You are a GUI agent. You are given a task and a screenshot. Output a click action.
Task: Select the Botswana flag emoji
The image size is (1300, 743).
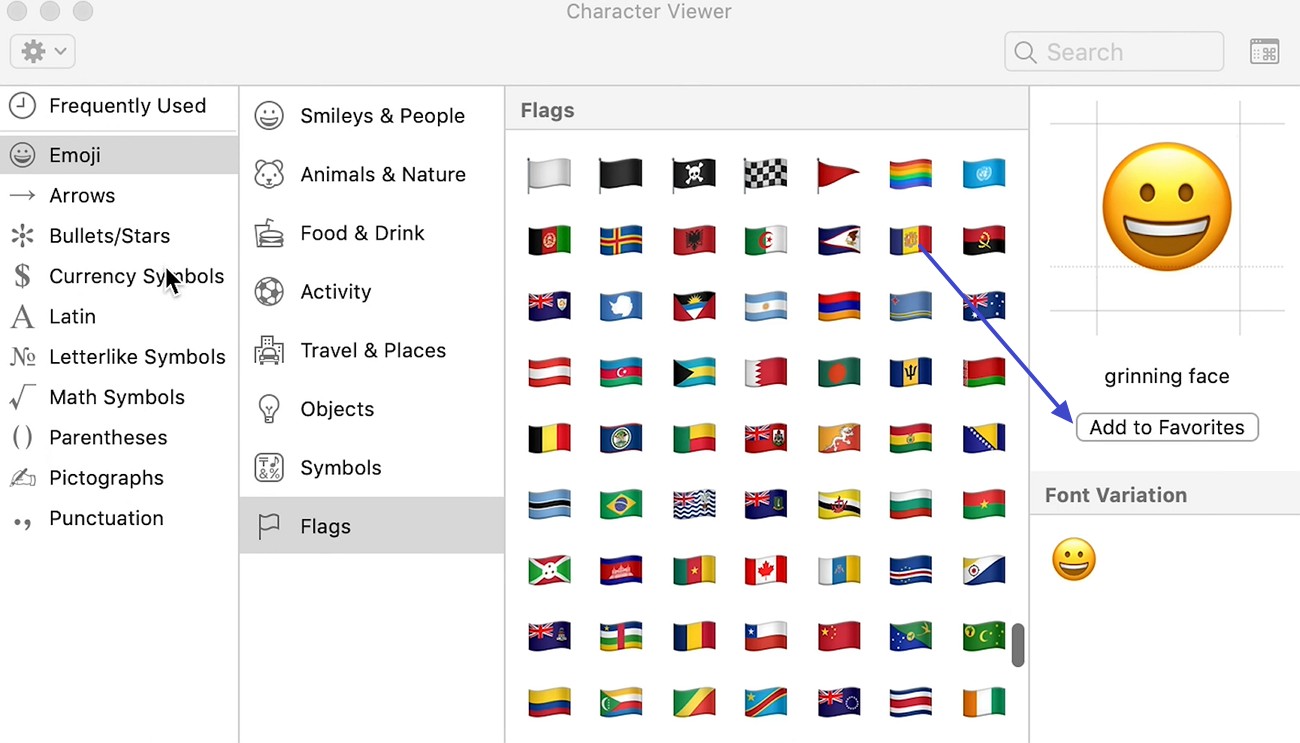tap(549, 504)
